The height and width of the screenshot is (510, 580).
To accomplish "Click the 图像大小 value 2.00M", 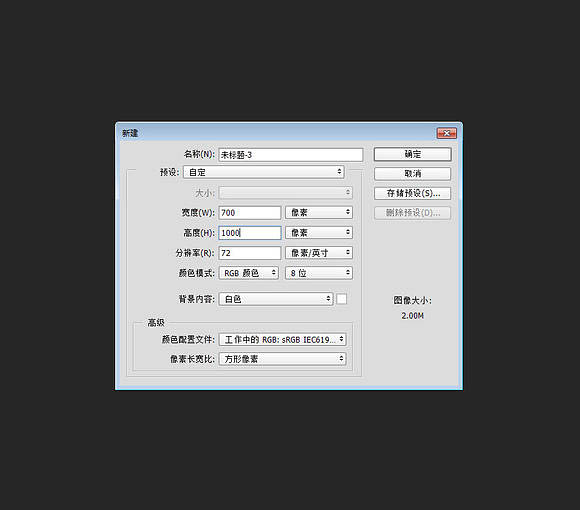I will click(x=412, y=316).
